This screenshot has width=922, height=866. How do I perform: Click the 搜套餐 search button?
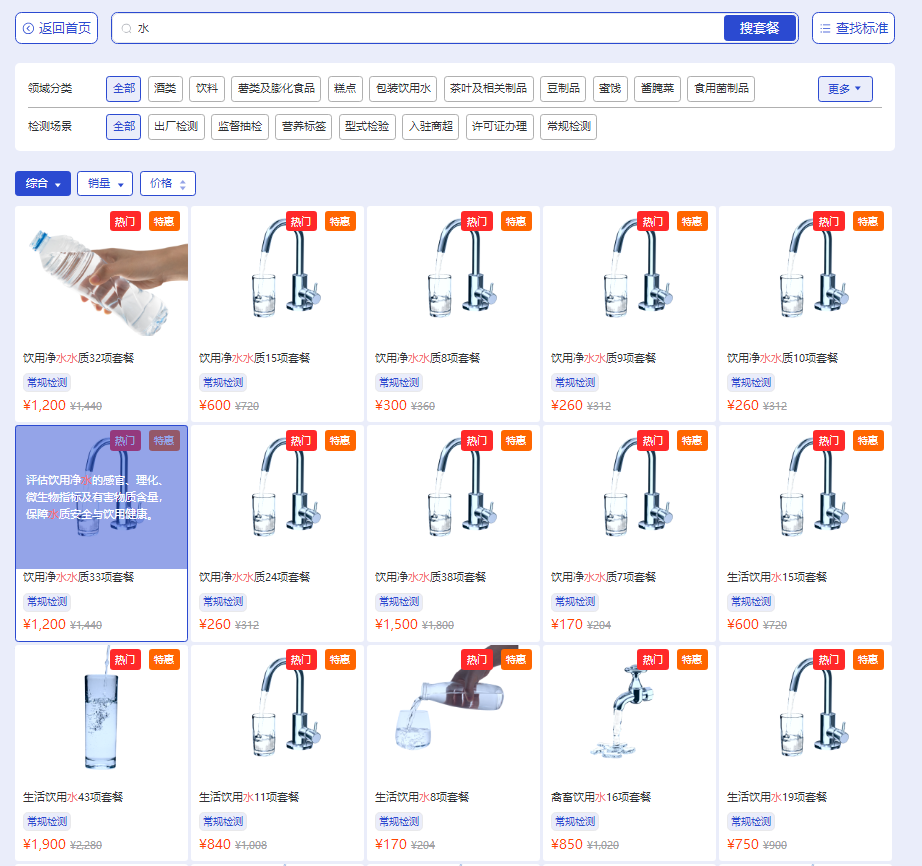click(x=759, y=28)
